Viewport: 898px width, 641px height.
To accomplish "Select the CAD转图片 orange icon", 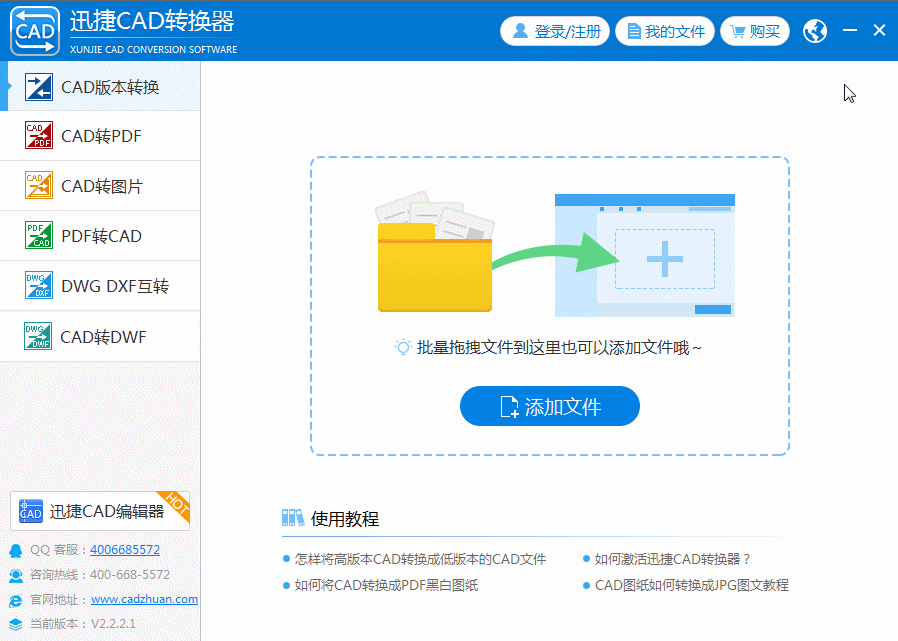I will tap(39, 185).
